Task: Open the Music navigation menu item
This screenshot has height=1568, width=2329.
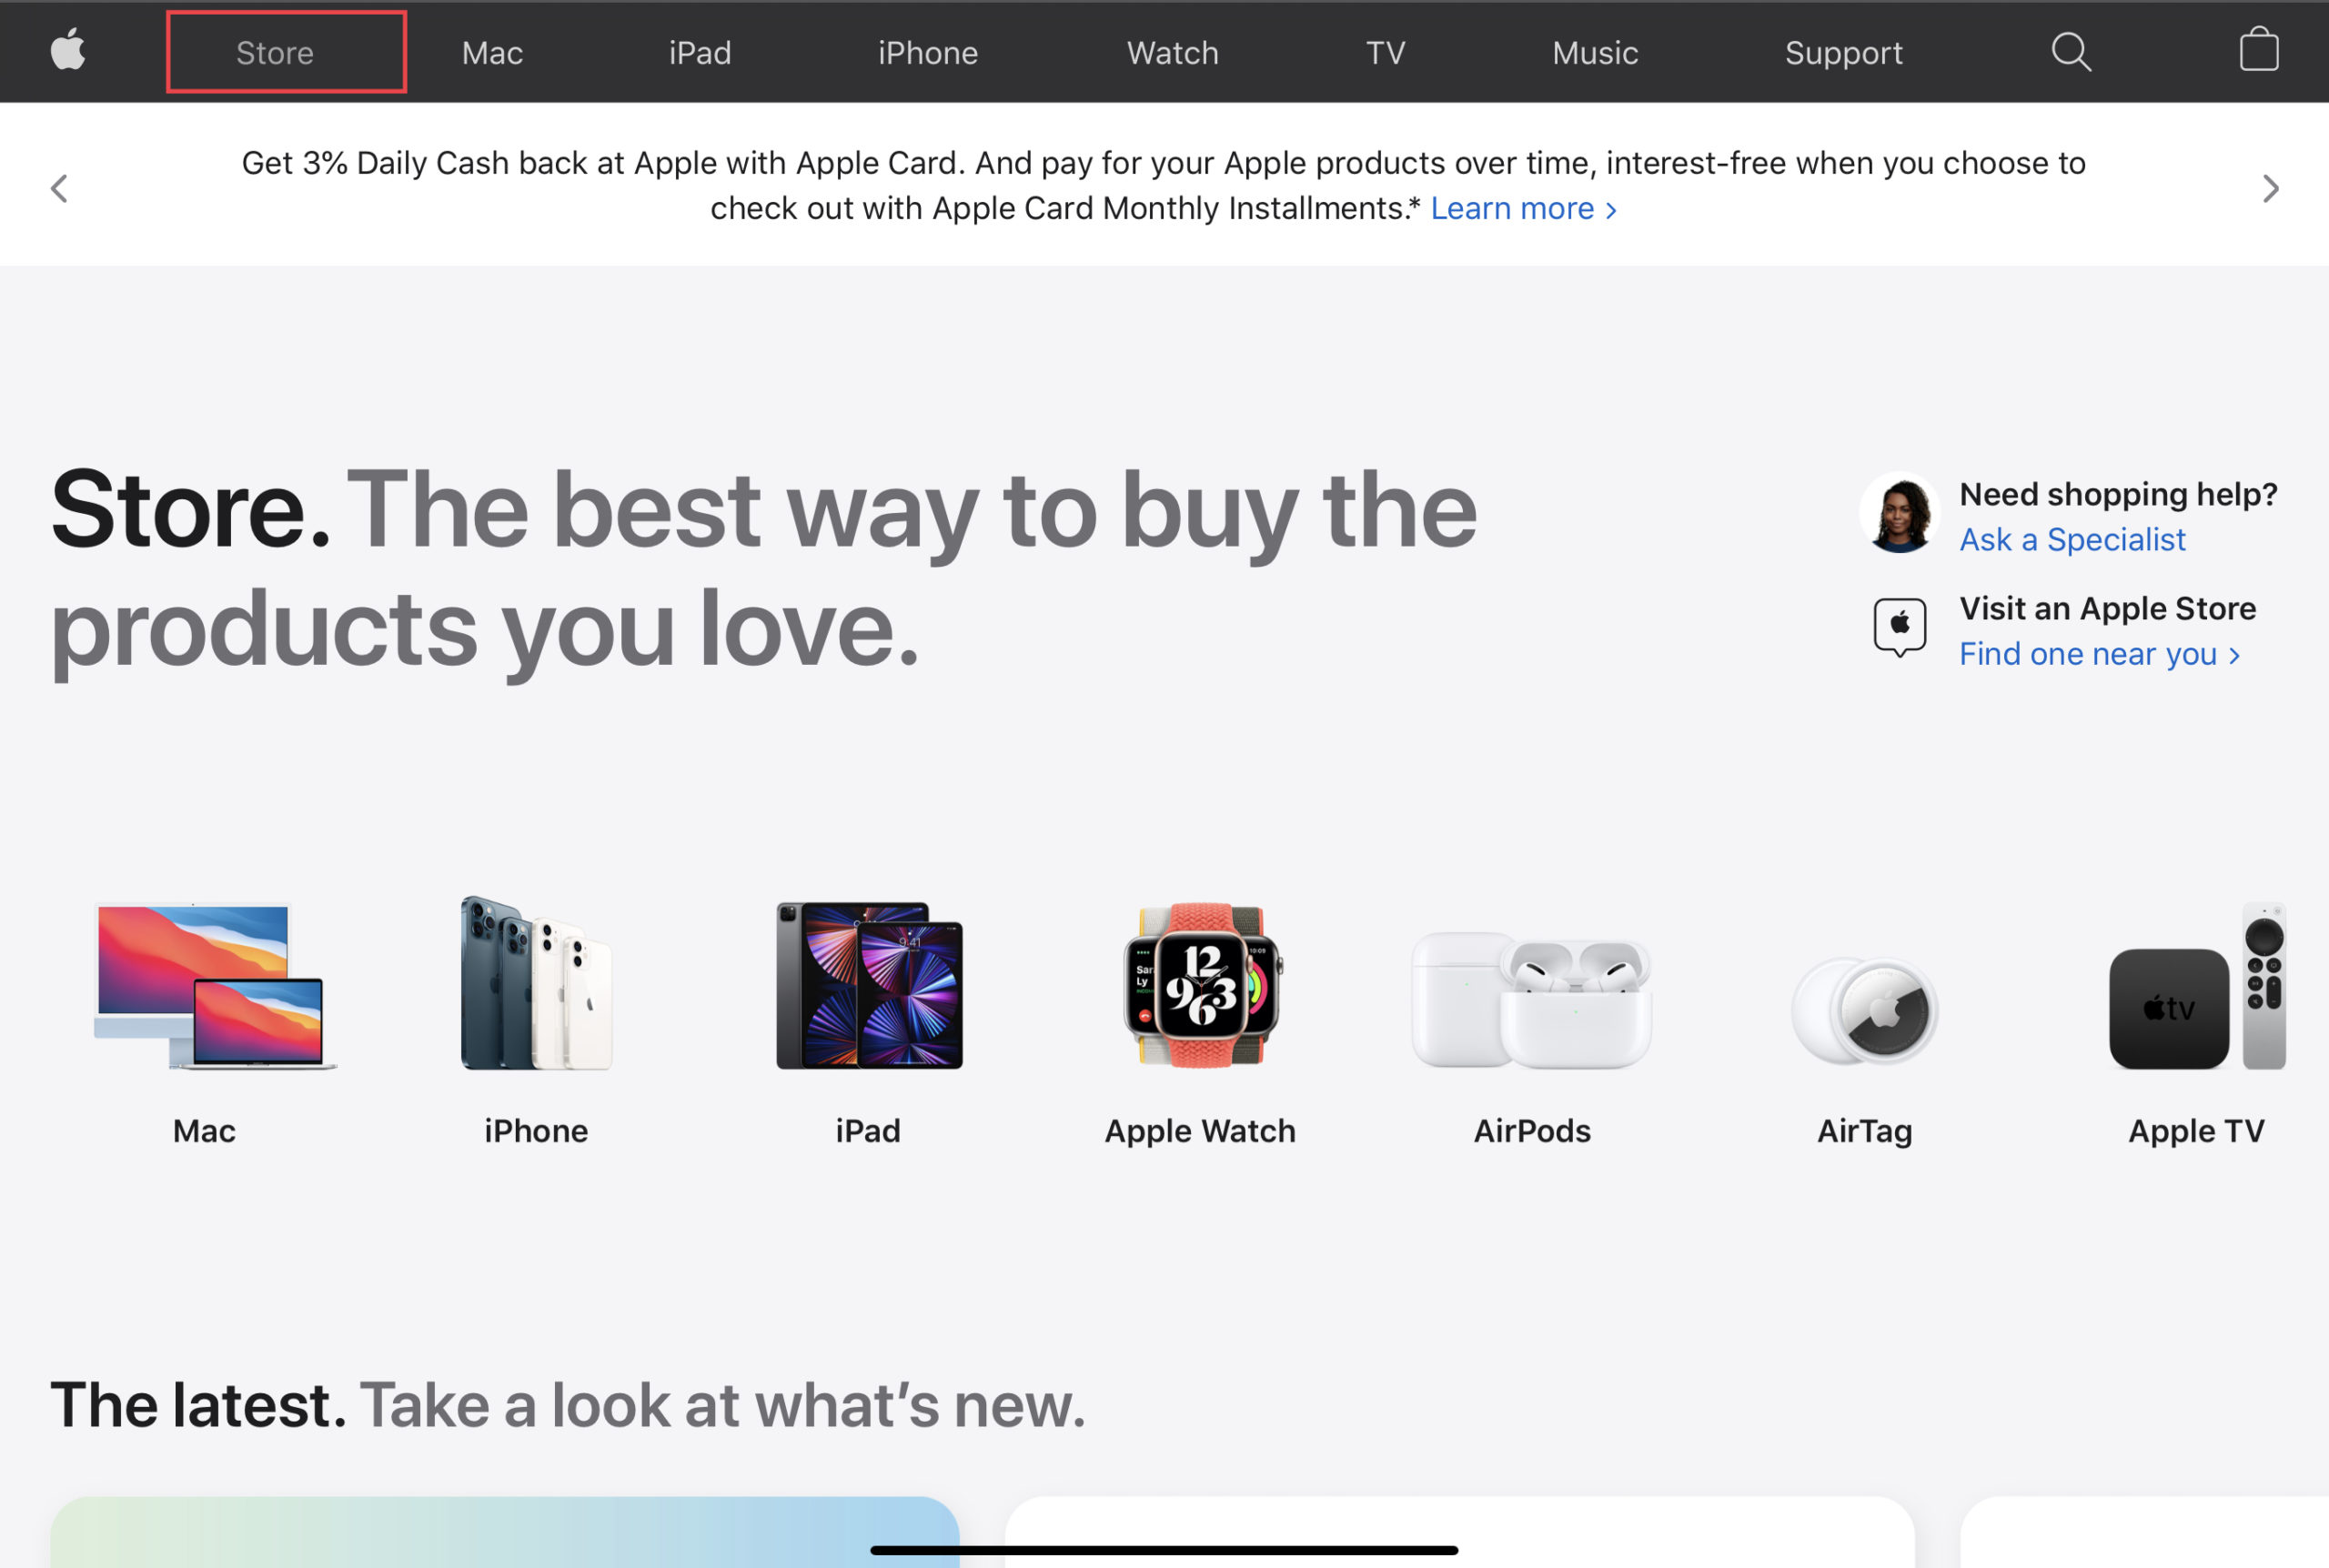Action: 1595,53
